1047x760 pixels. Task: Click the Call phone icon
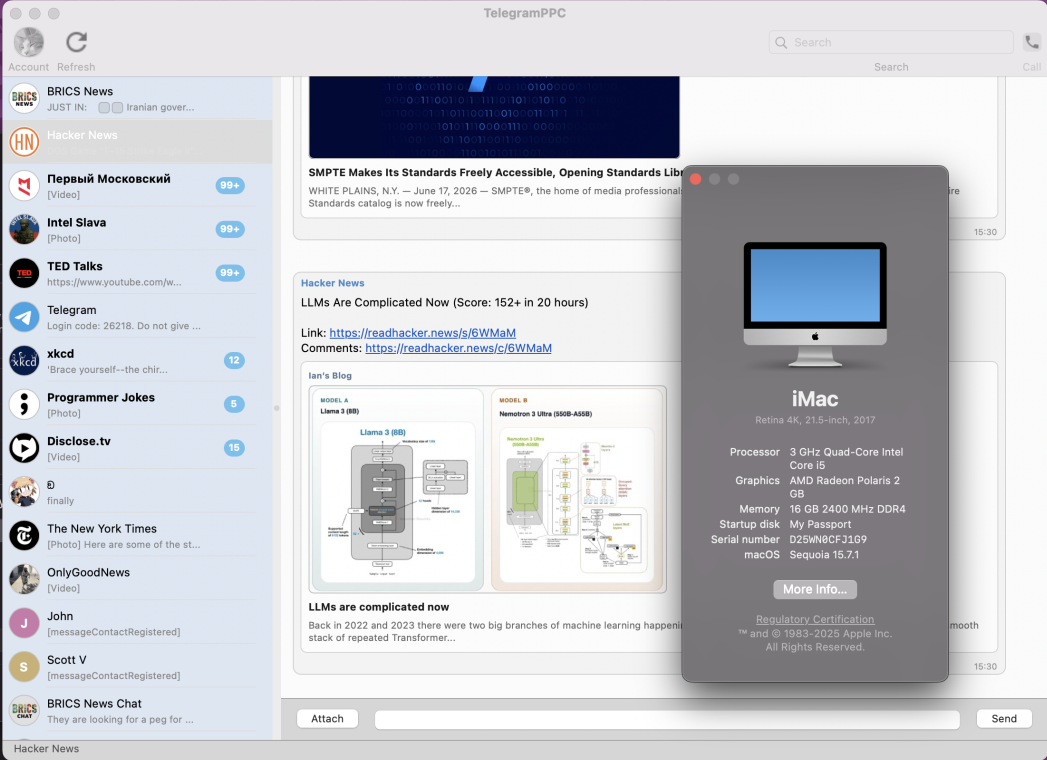[x=1032, y=42]
